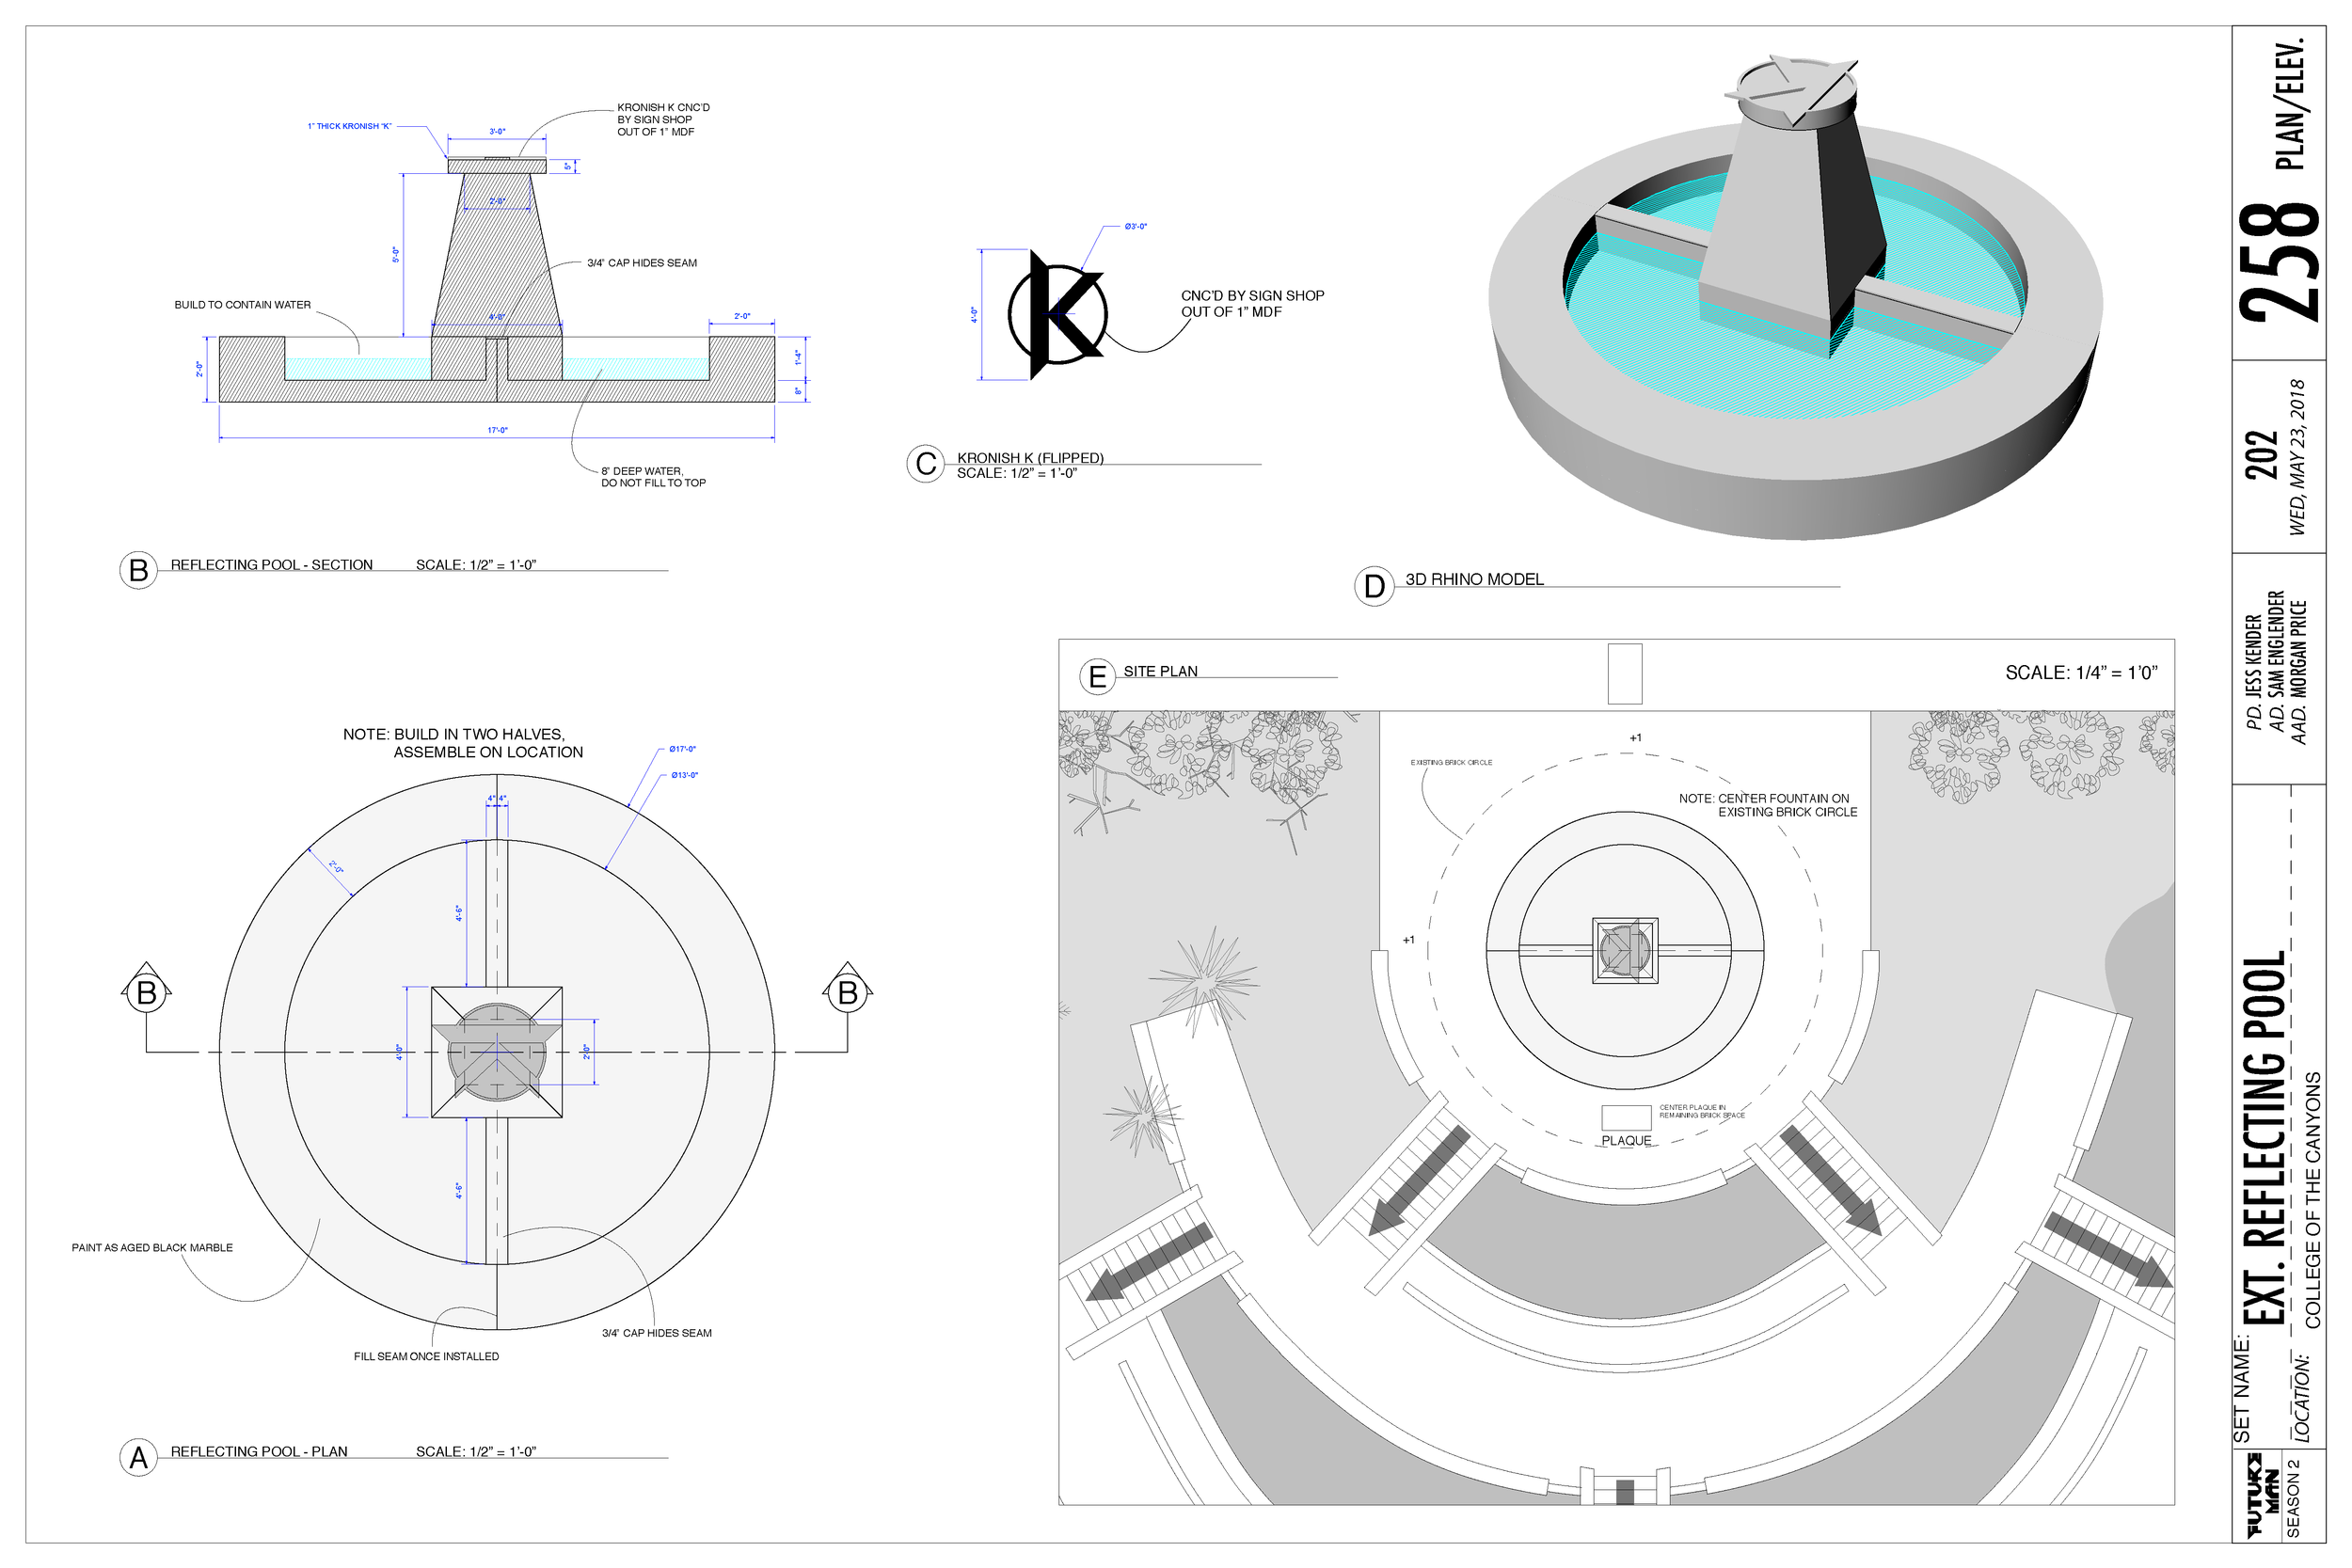The height and width of the screenshot is (1568, 2352).
Task: Click the 17'-0" overall width dimension
Action: 497,430
